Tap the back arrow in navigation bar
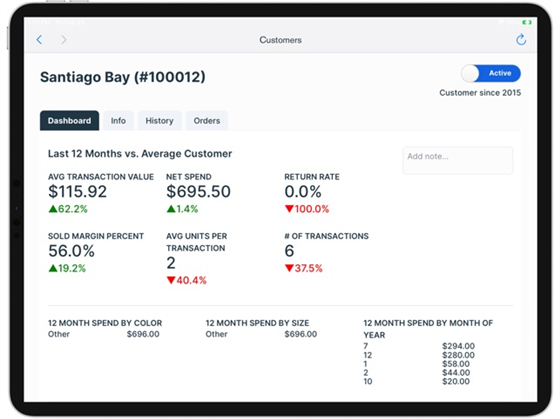Image resolution: width=560 pixels, height=419 pixels. pos(39,40)
